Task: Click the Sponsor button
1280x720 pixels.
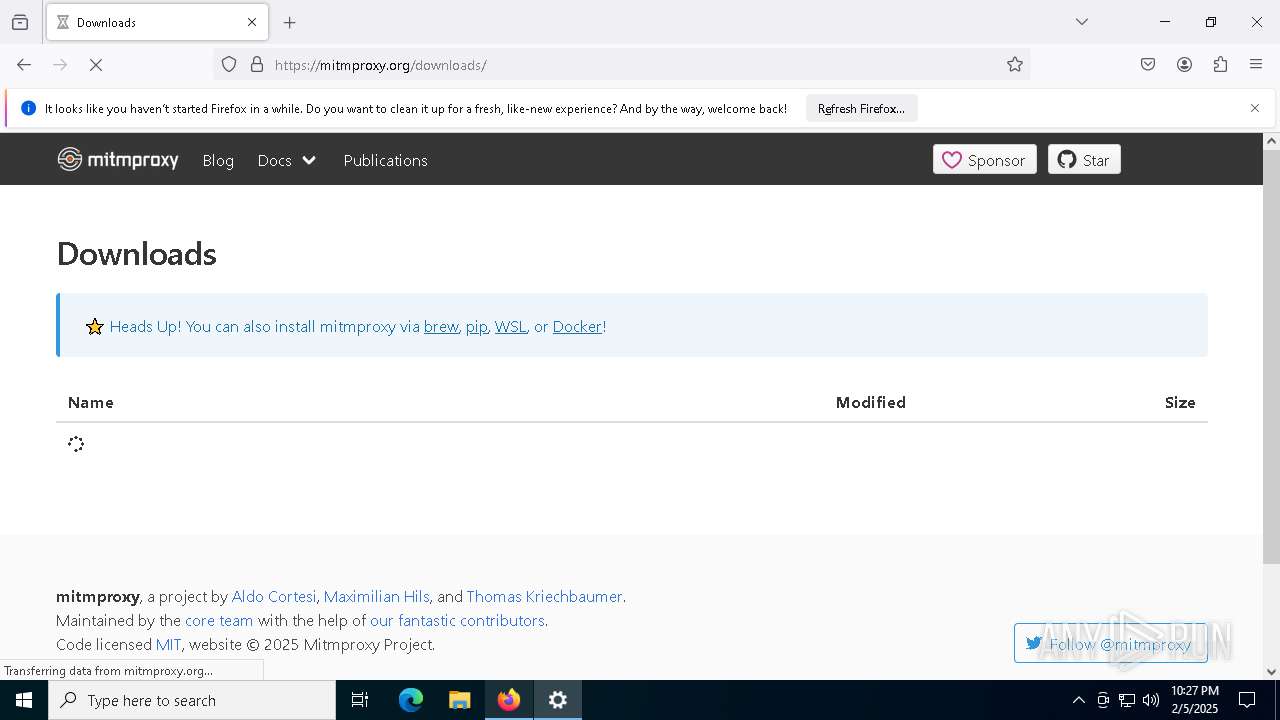Action: coord(984,160)
